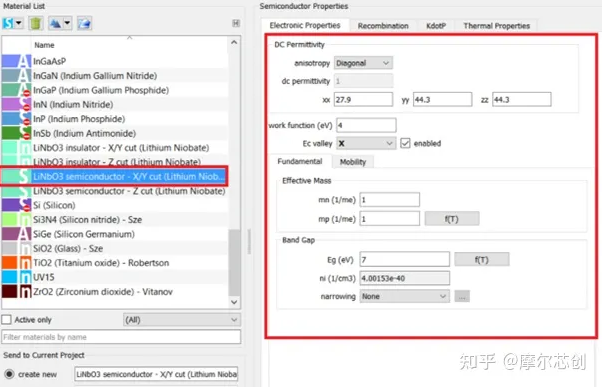Click the material list scroll down arrow
602x387 pixels.
click(x=234, y=302)
